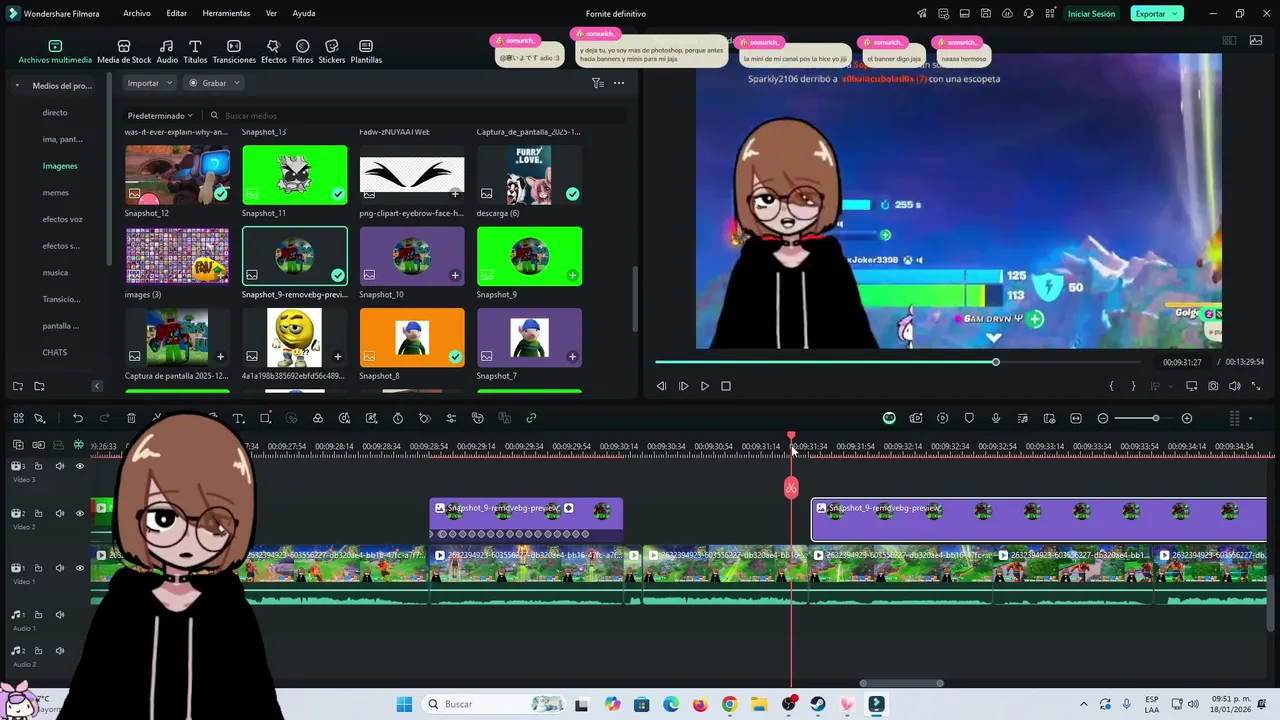Select the efectos voz folder

tap(63, 219)
